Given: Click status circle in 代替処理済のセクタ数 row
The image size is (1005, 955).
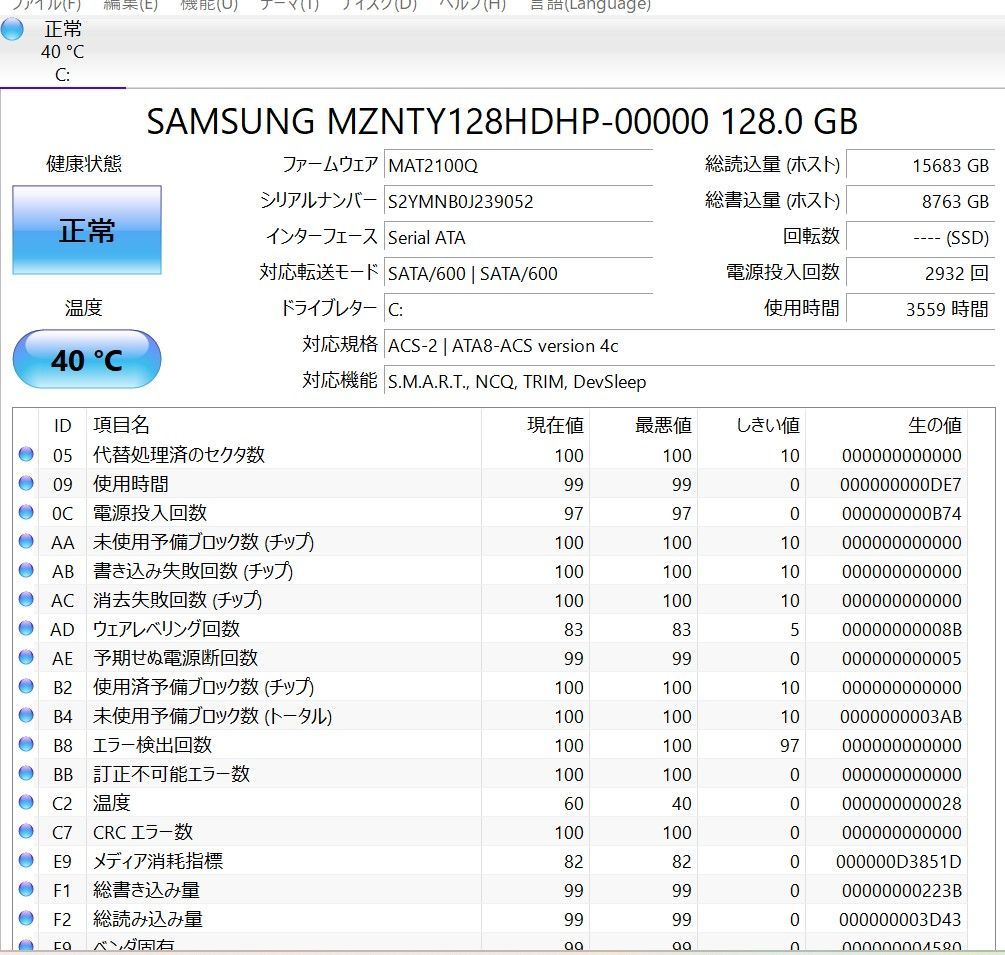Looking at the screenshot, I should [26, 455].
